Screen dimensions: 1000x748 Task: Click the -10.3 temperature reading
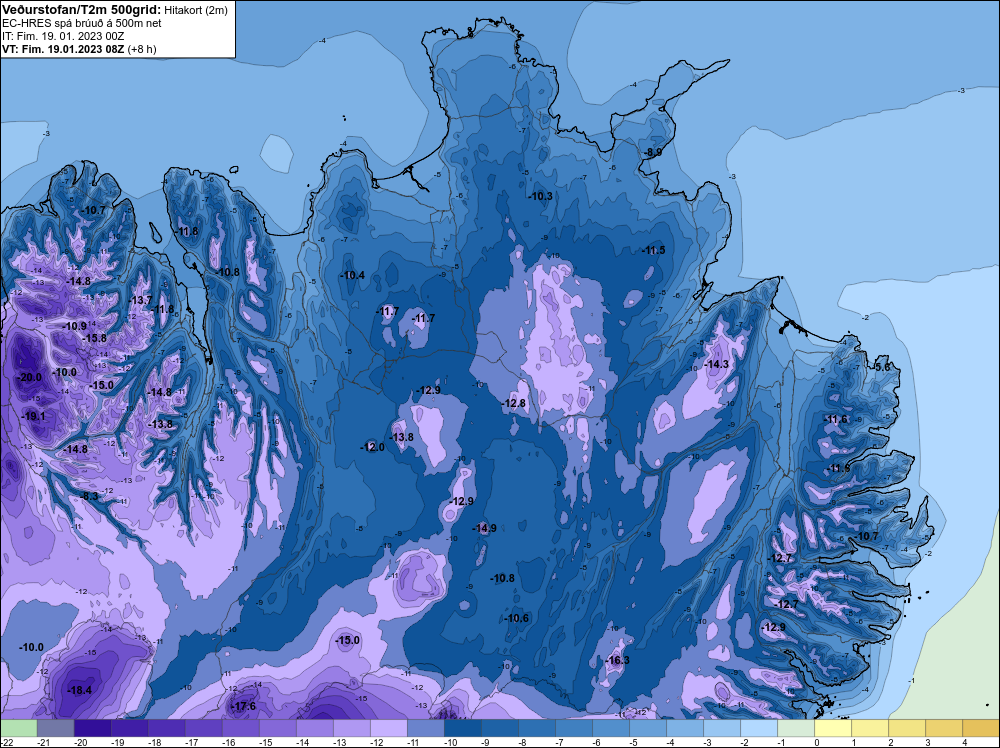click(541, 196)
